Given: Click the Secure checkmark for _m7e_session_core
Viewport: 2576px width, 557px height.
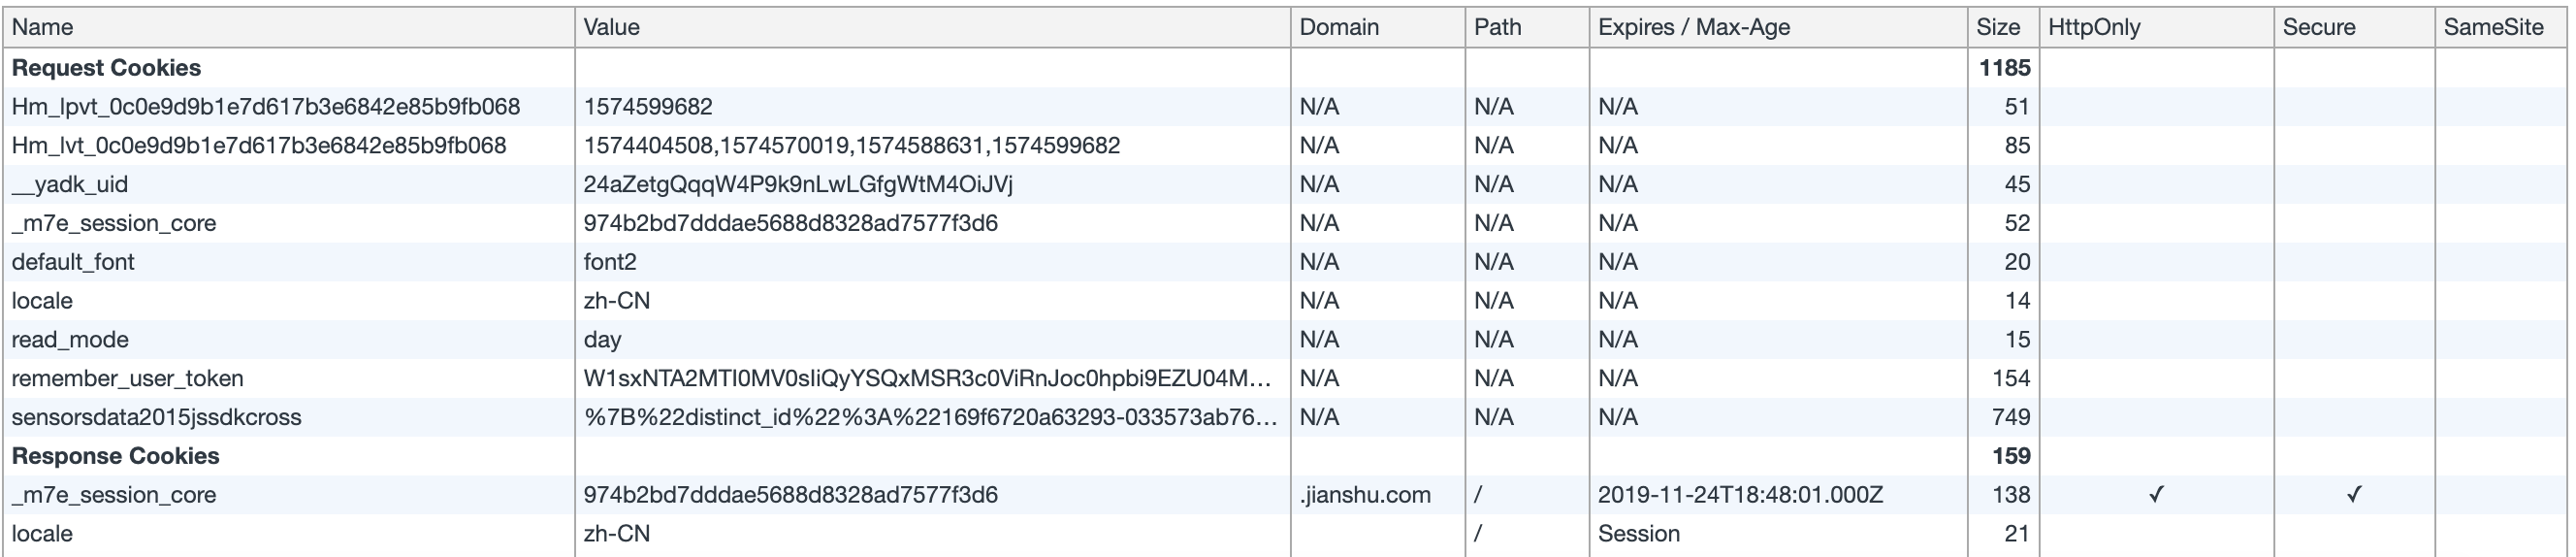Looking at the screenshot, I should [2353, 495].
